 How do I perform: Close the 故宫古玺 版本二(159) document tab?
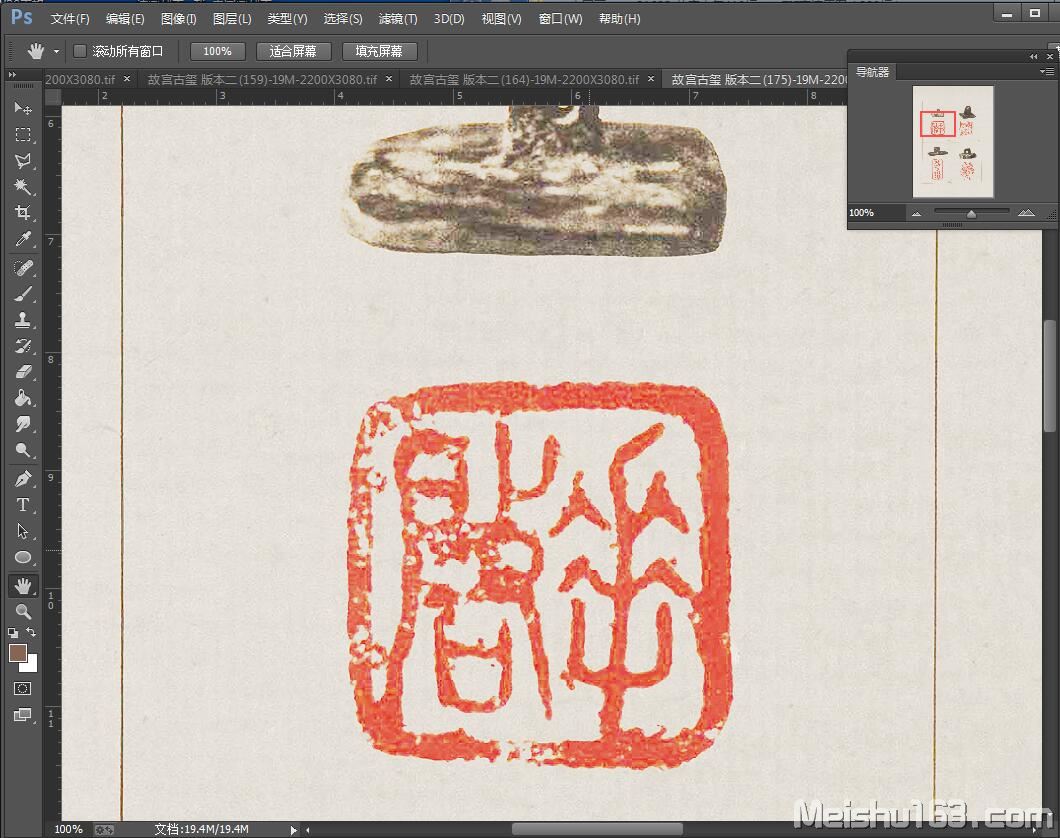tap(389, 79)
